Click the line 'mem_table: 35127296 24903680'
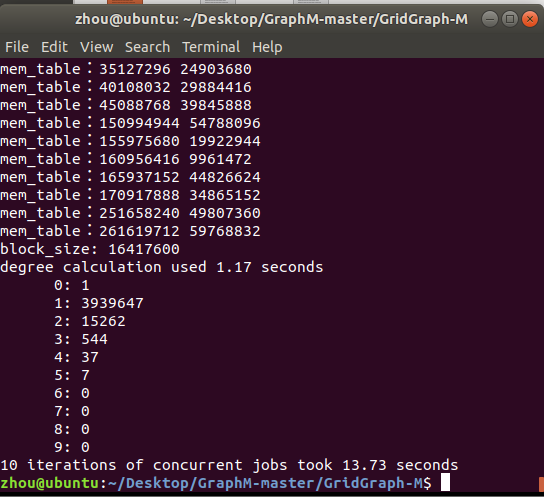Viewport: 544px width, 497px height. (126, 69)
